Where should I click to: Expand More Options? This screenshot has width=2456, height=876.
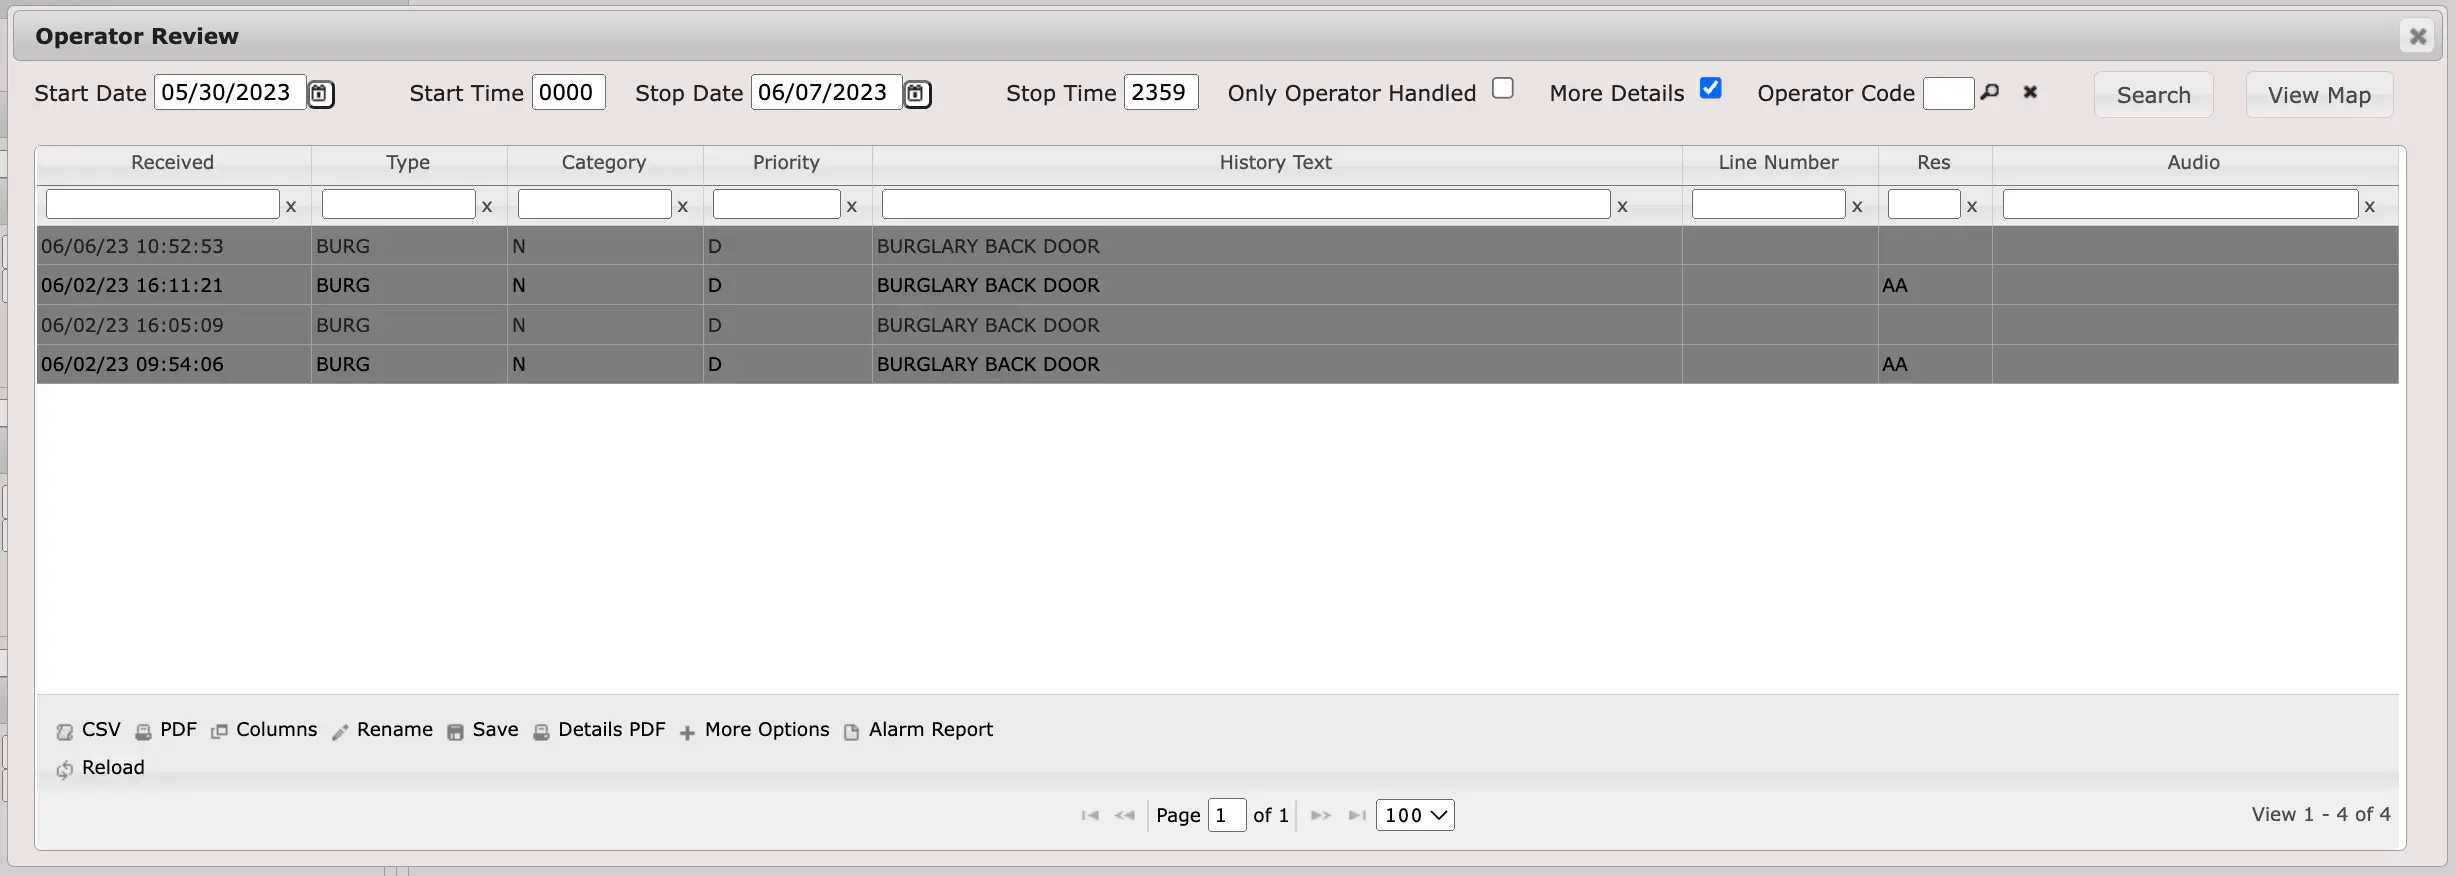tap(755, 730)
